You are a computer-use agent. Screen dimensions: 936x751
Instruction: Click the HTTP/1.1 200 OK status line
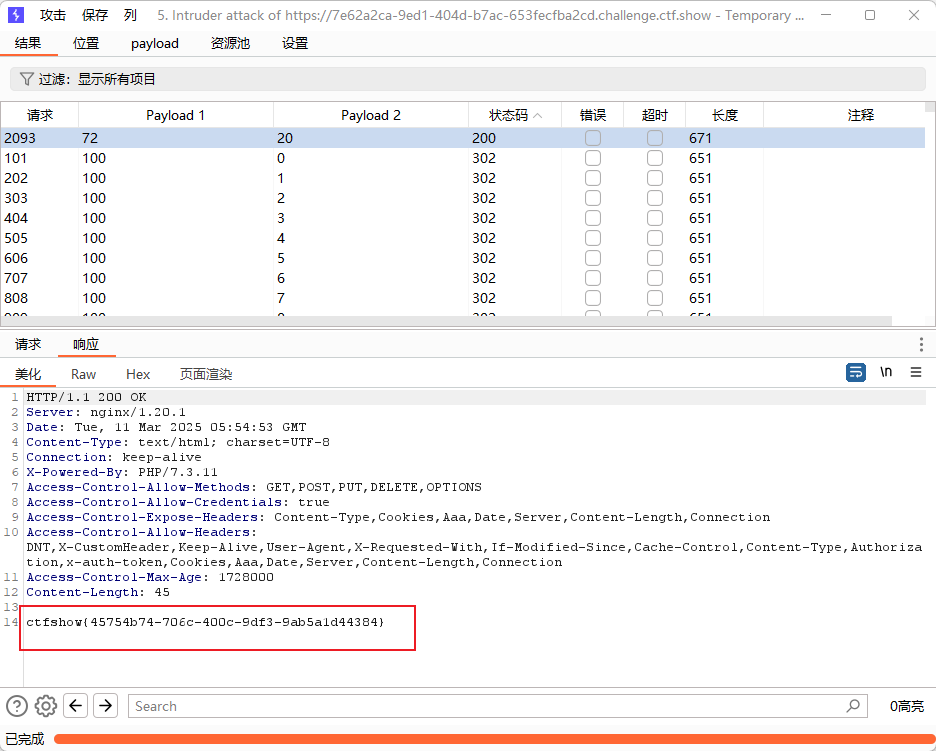tap(87, 397)
